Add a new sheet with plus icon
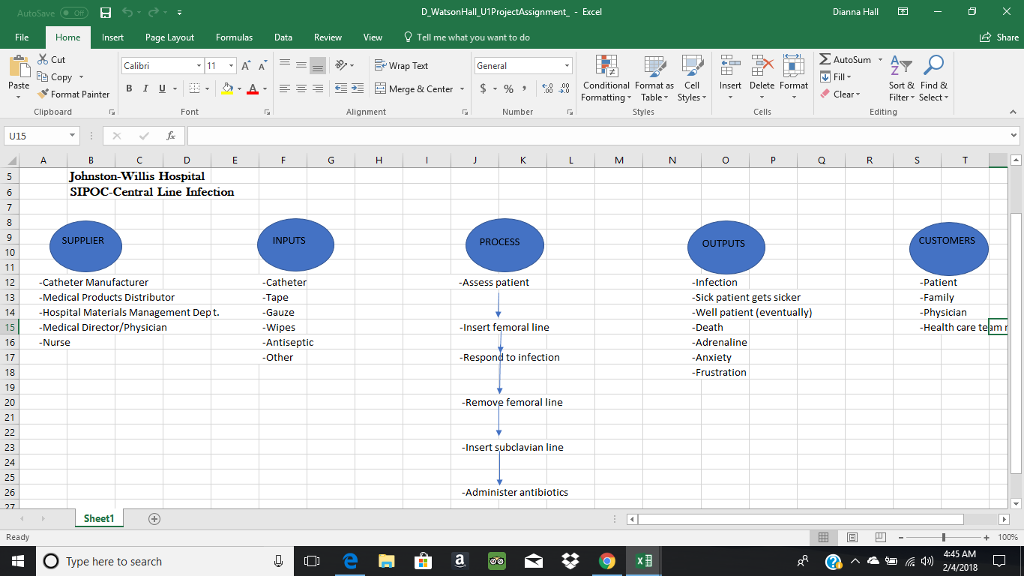Viewport: 1024px width, 576px height. coord(154,519)
